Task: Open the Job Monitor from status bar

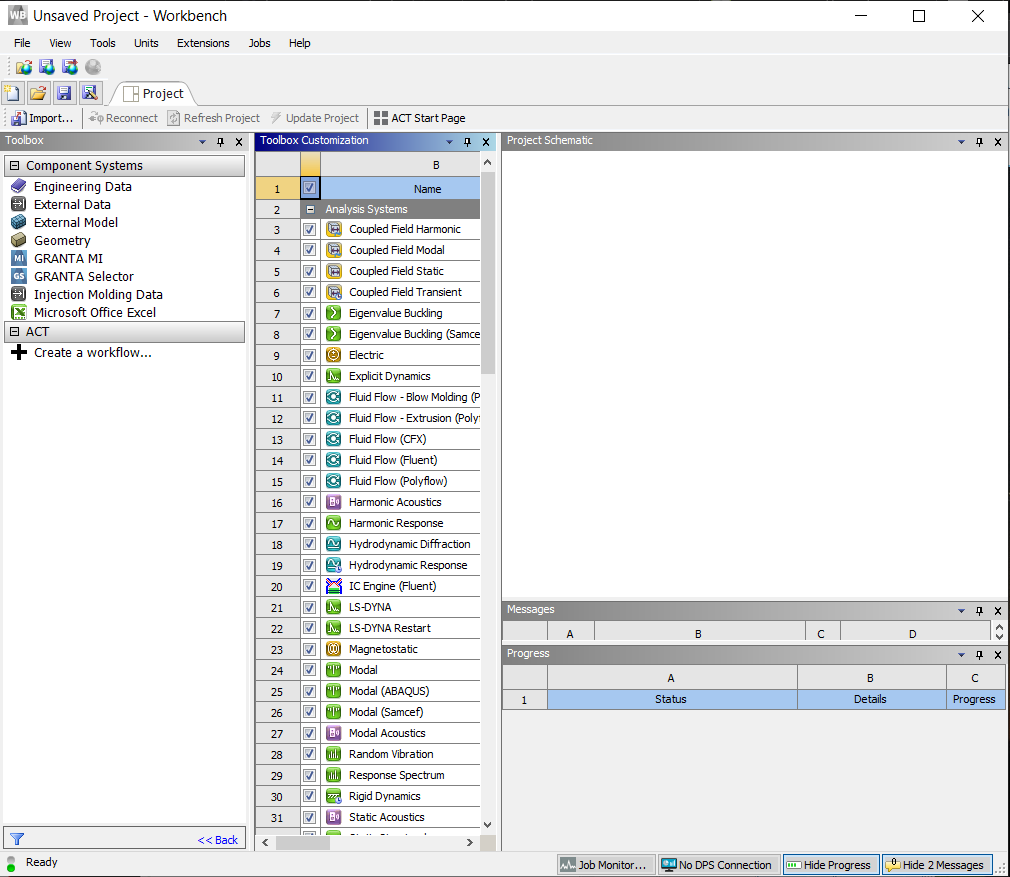Action: click(605, 865)
